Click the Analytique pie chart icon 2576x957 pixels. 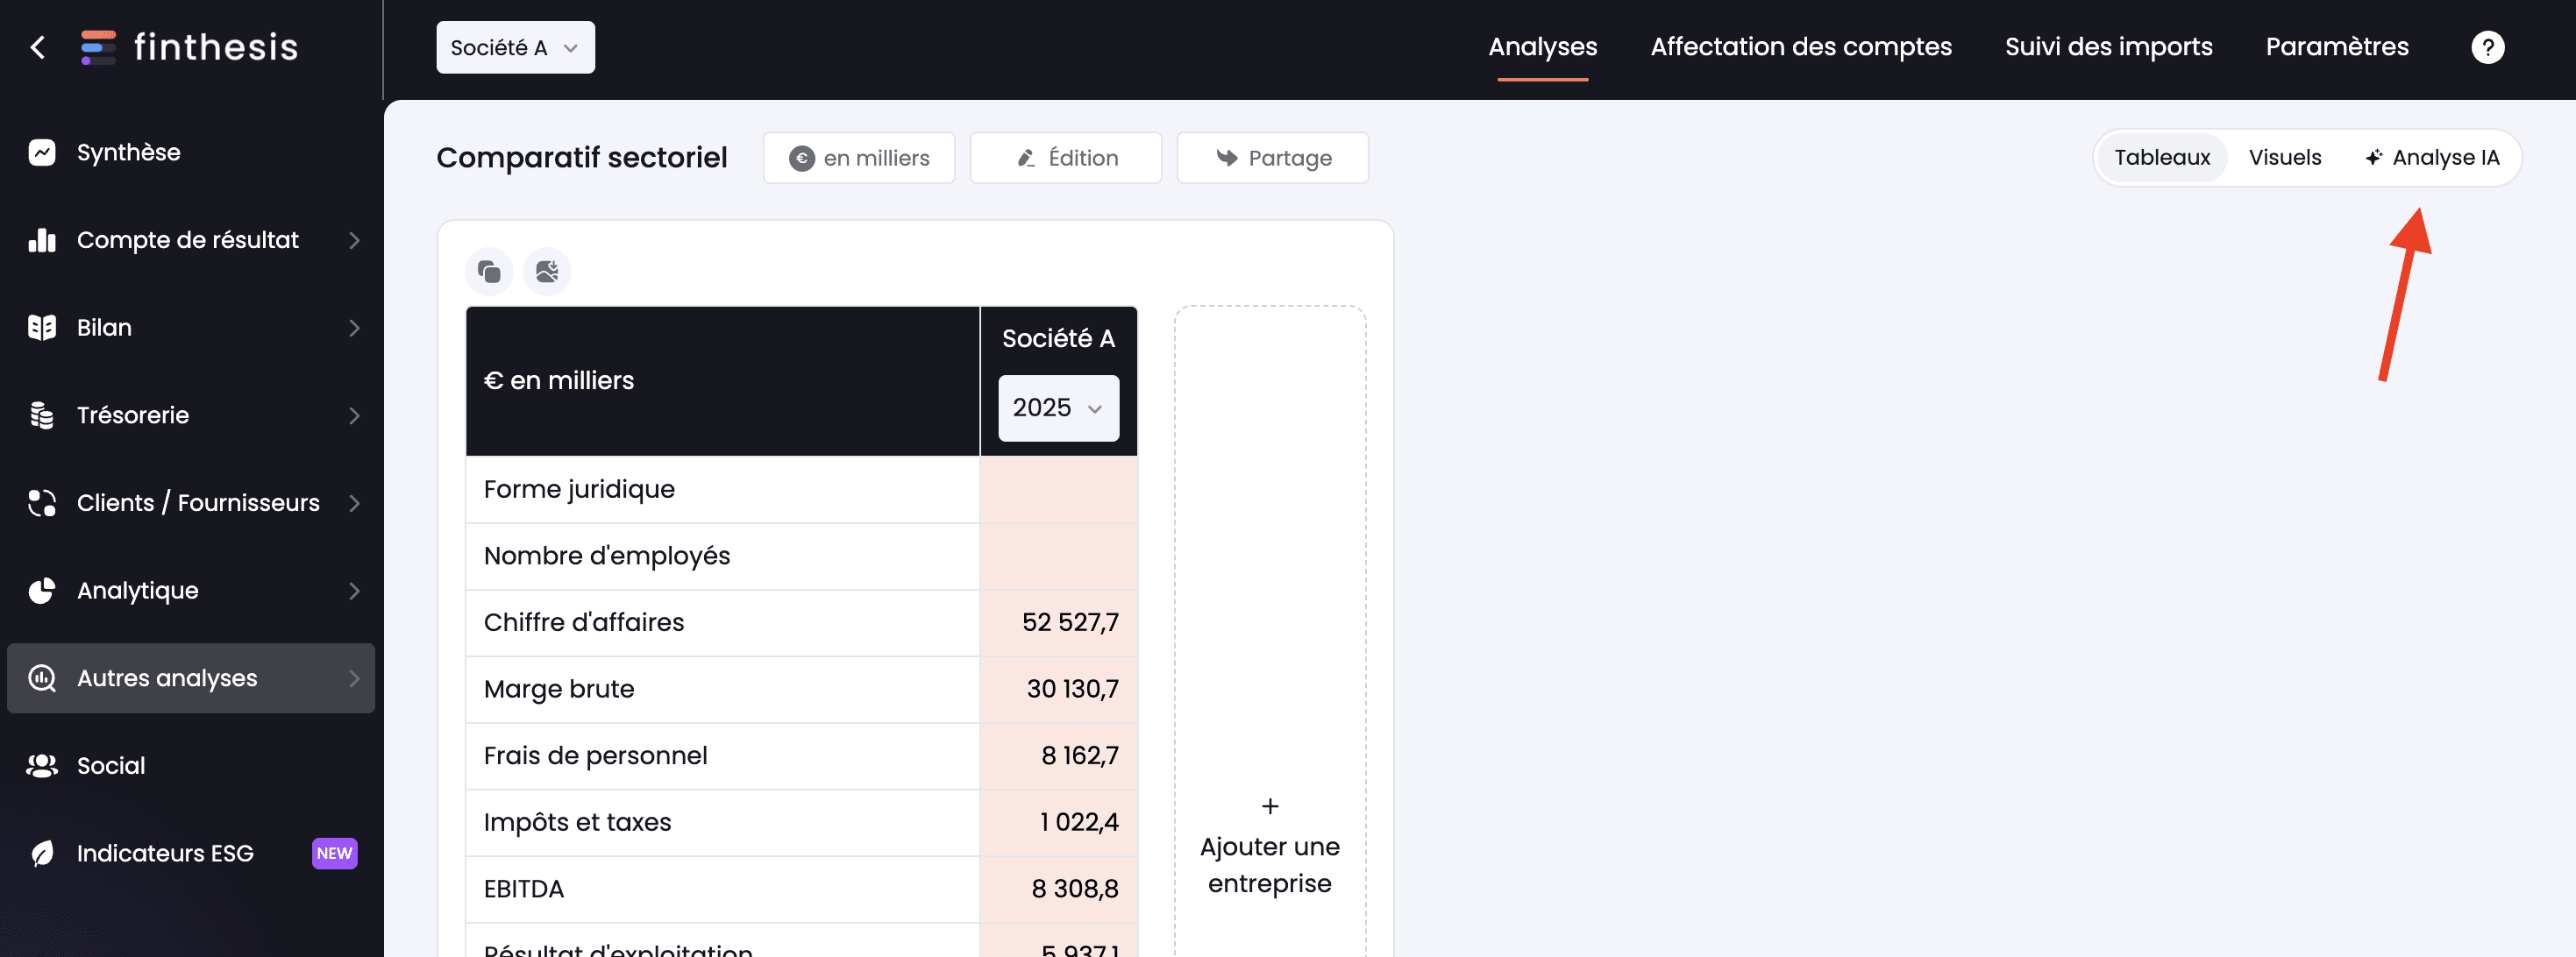click(x=42, y=591)
